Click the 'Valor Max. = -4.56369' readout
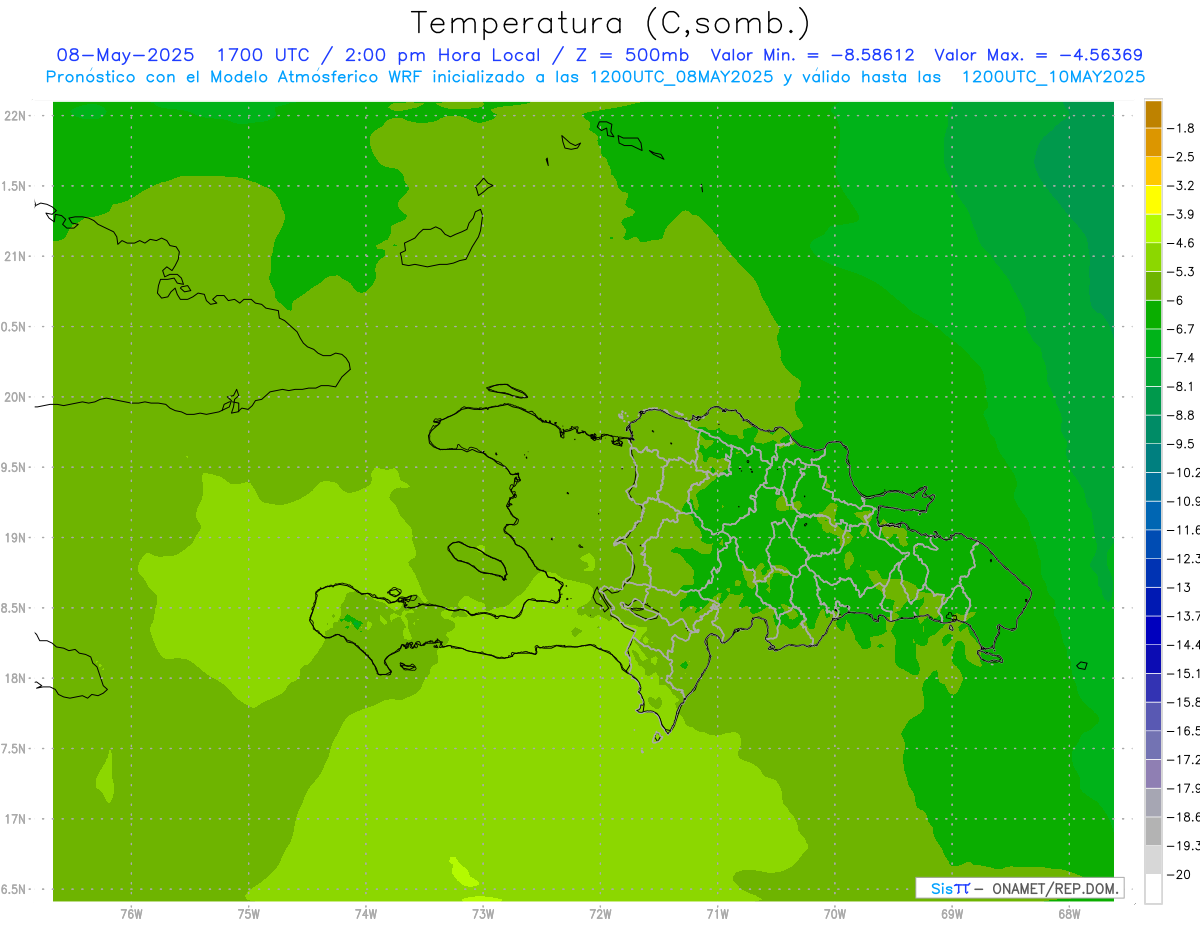 1038,55
